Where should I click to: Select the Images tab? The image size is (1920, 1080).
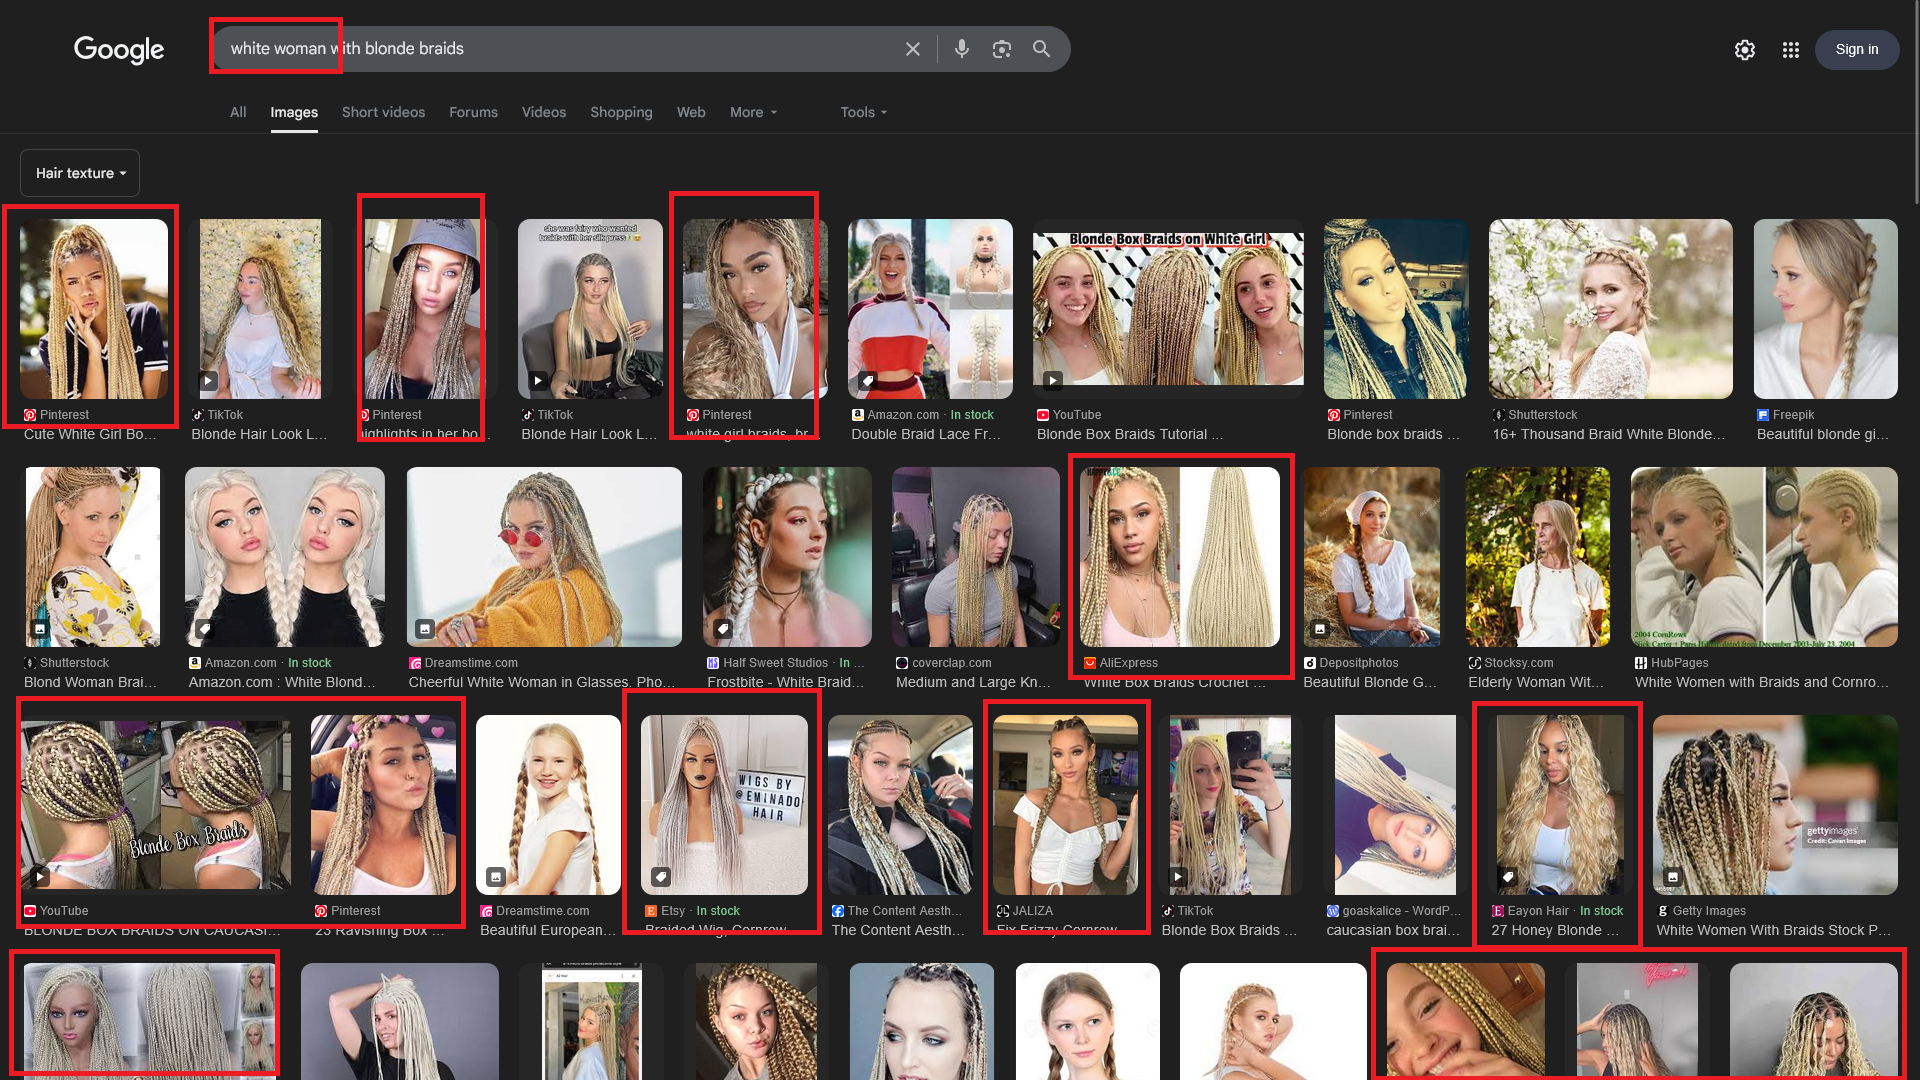pos(294,112)
